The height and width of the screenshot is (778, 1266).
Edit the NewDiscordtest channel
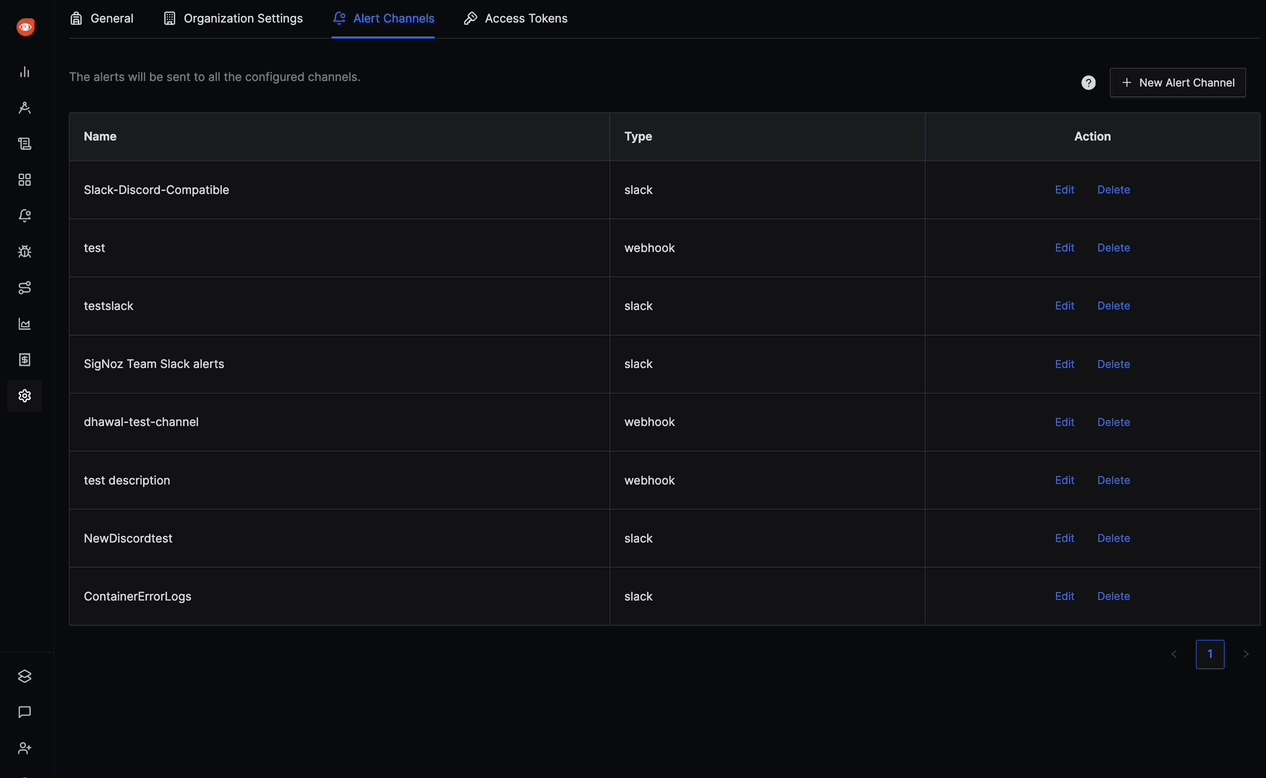click(1065, 538)
